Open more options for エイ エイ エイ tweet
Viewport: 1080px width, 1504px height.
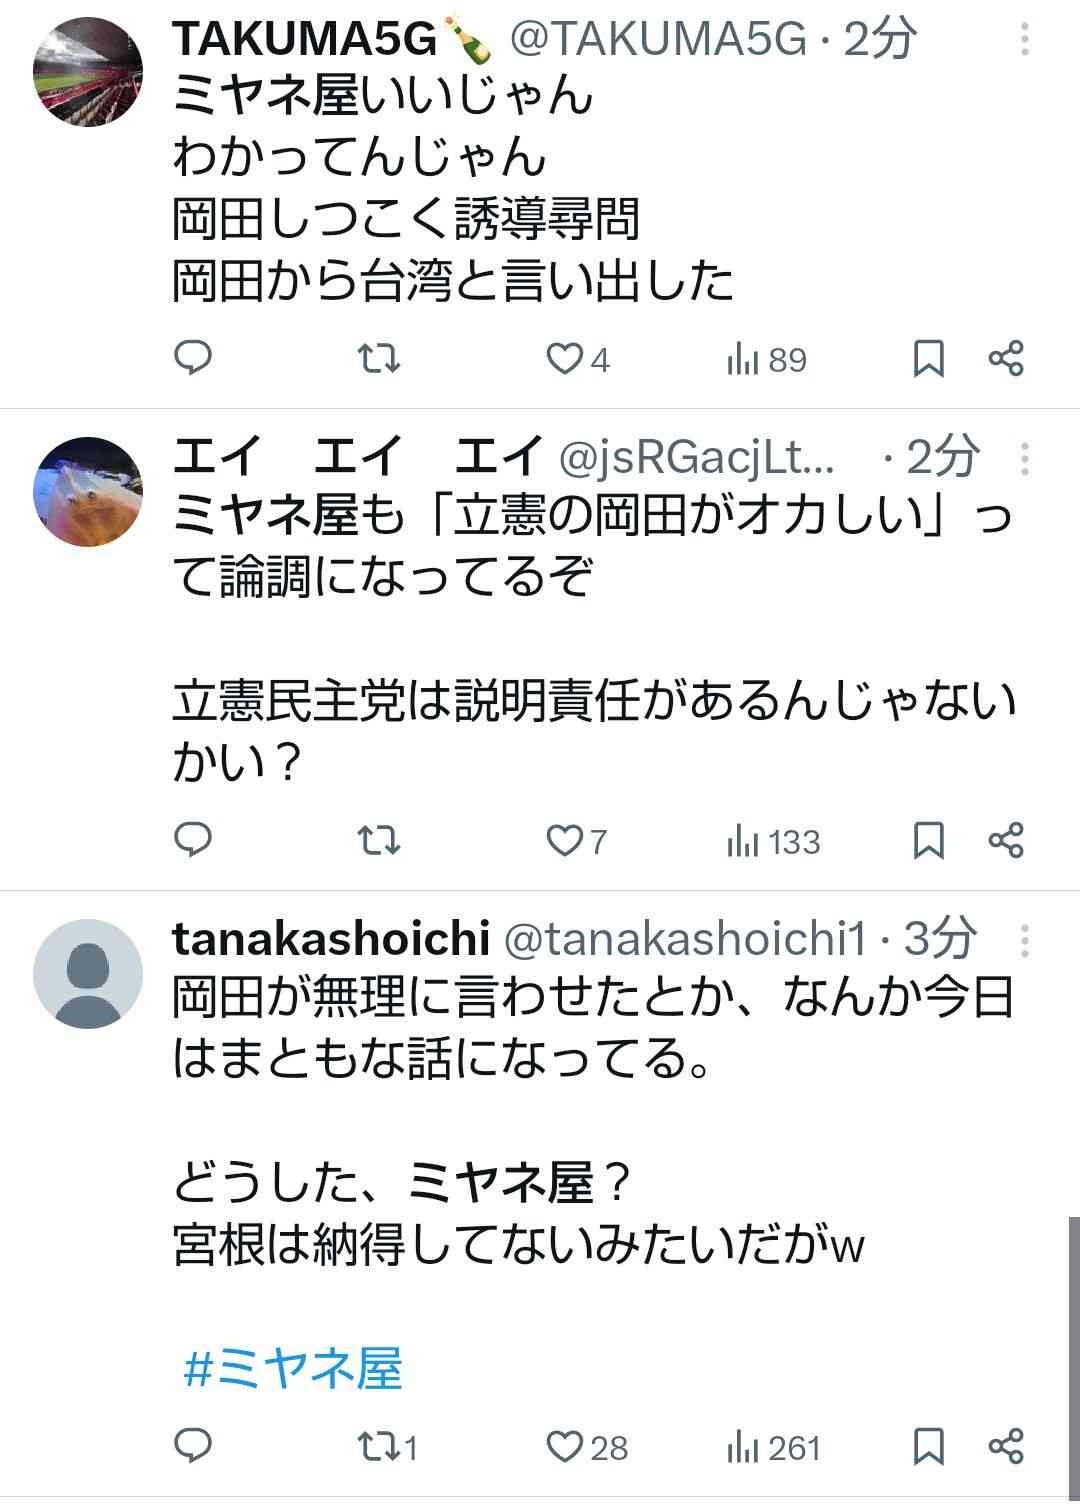1024,458
